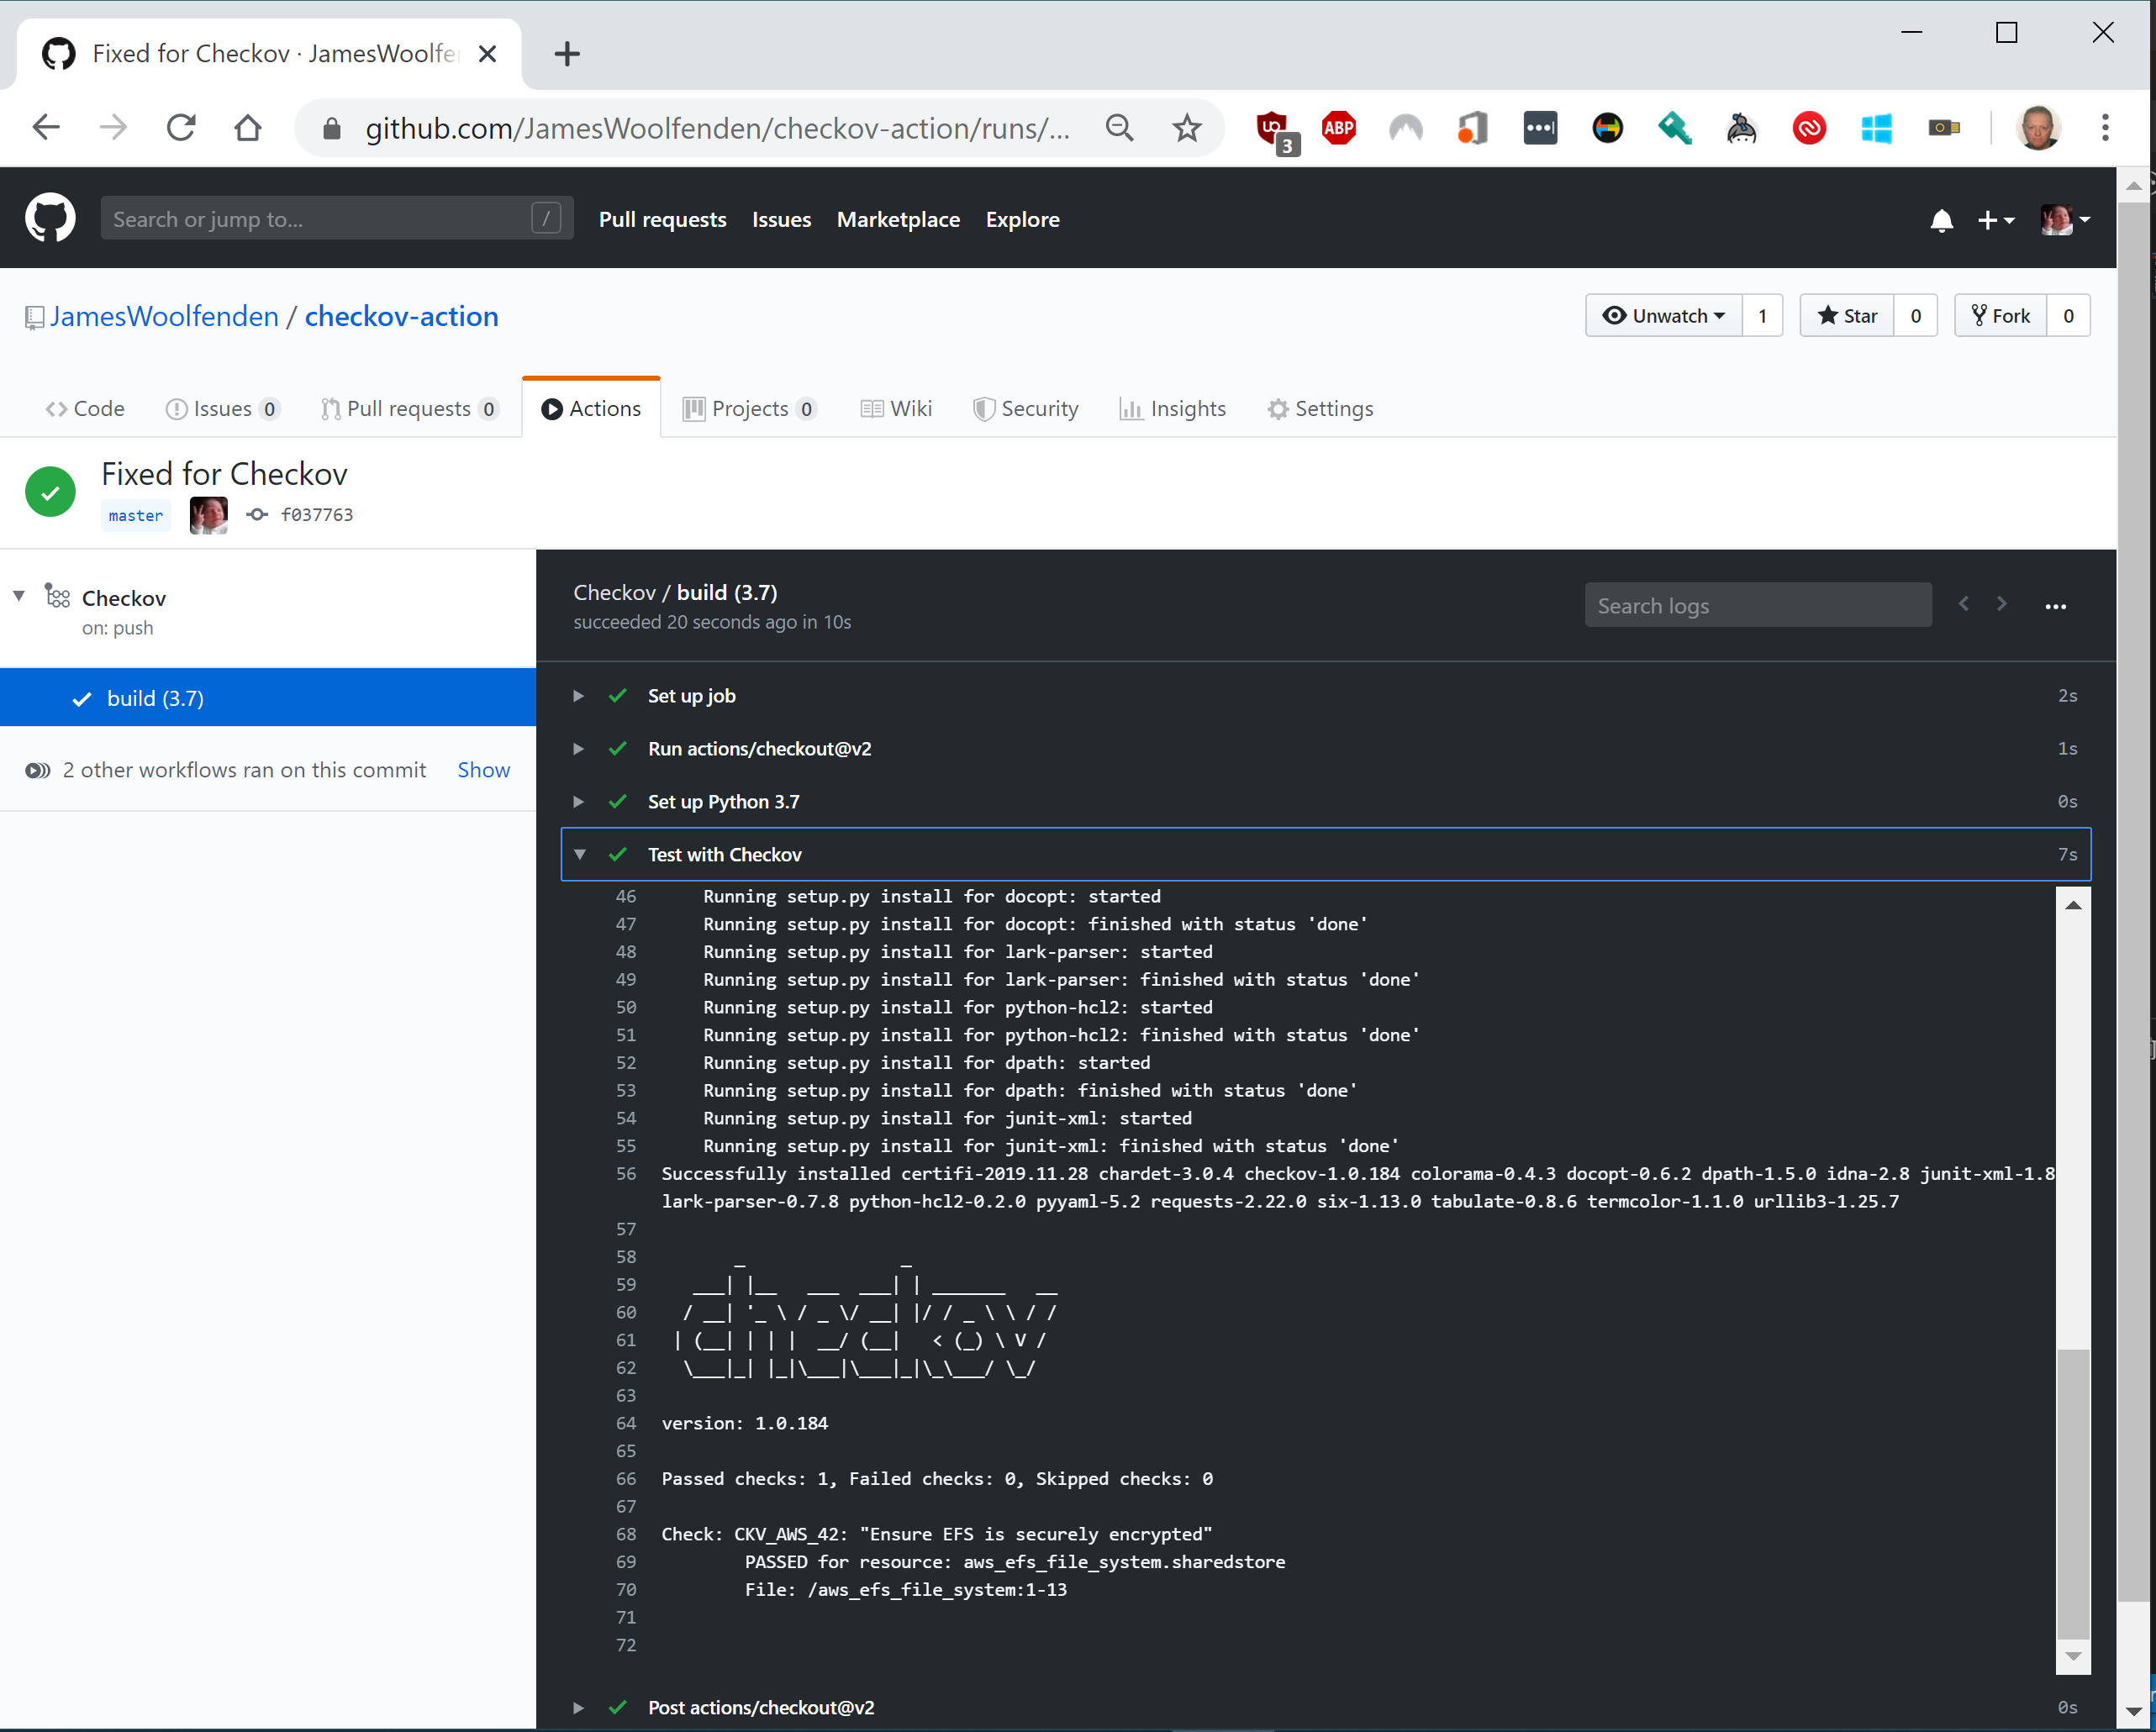The width and height of the screenshot is (2156, 1732).
Task: Click the Chrome profile avatar
Action: pyautogui.click(x=2038, y=128)
